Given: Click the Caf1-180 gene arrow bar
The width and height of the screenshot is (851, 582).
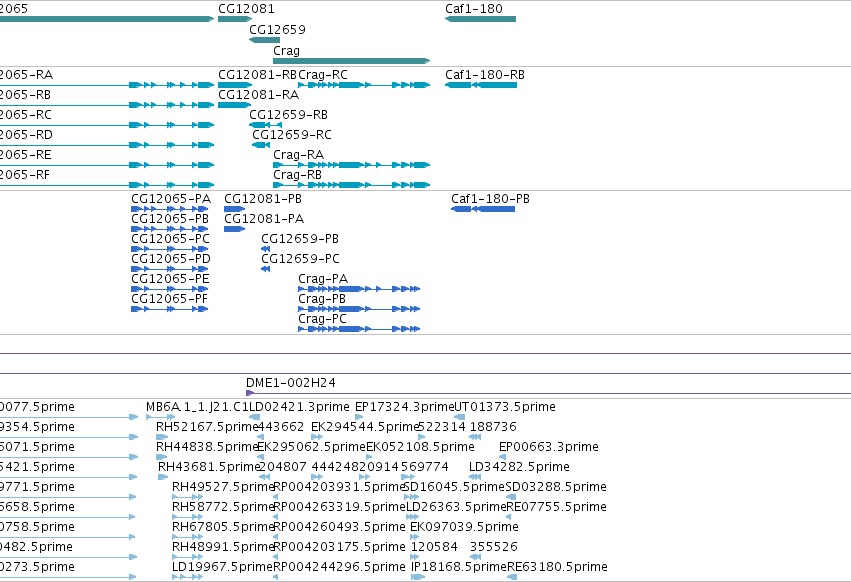Looking at the screenshot, I should coord(480,19).
